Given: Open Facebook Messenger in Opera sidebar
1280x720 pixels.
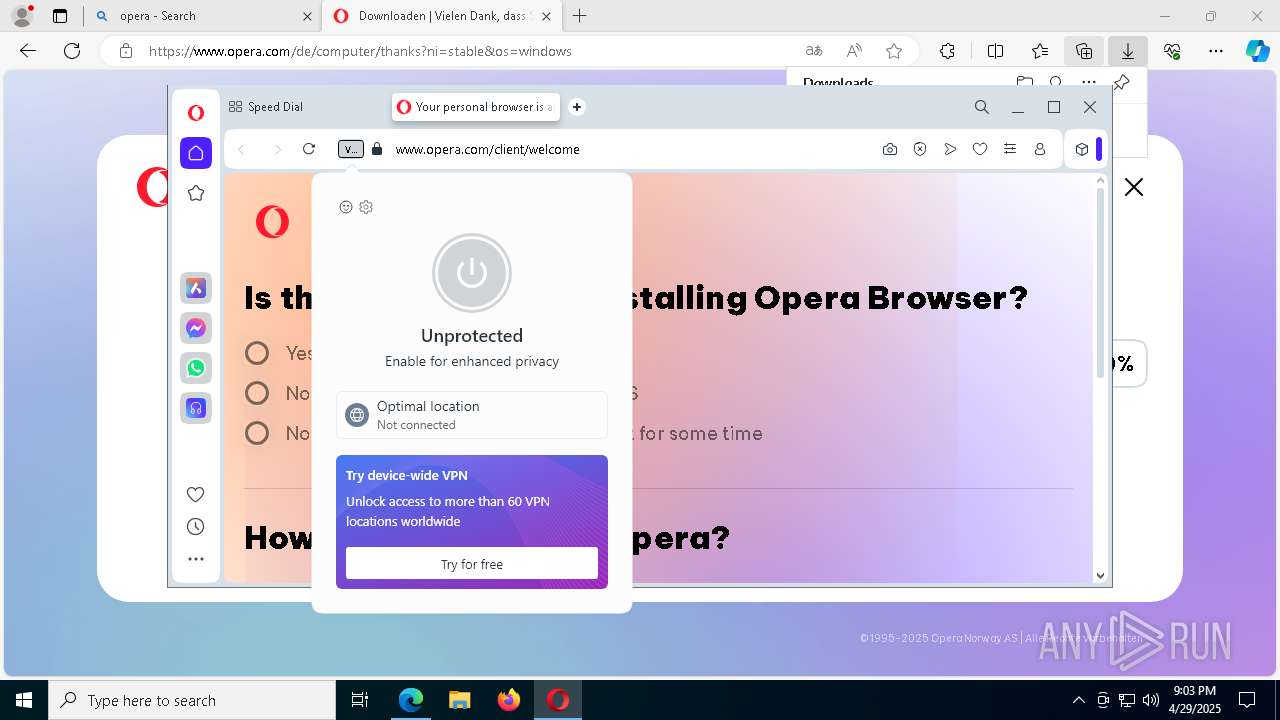Looking at the screenshot, I should [196, 328].
